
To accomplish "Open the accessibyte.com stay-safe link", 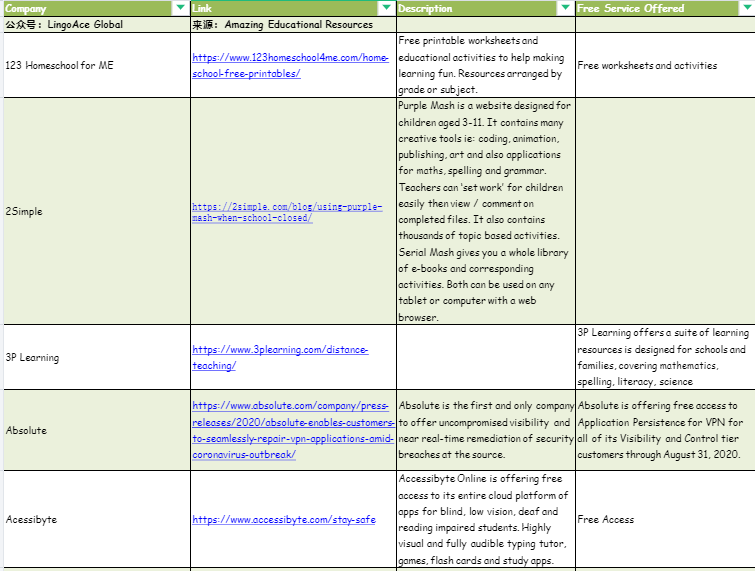I will click(x=284, y=519).
